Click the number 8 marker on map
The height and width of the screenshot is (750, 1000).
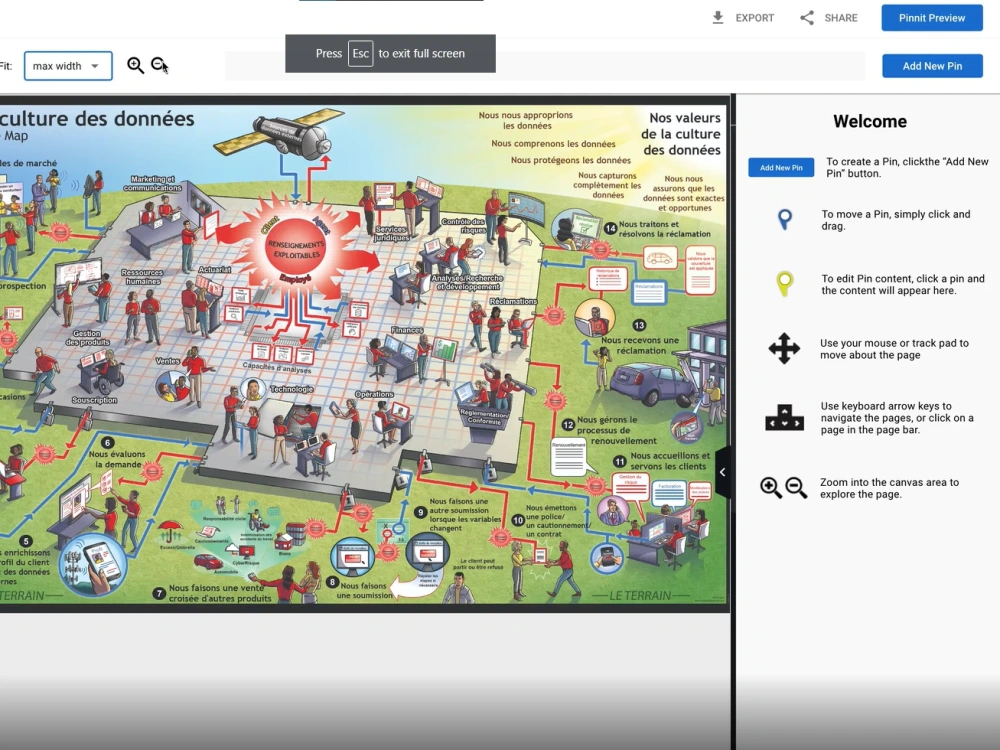coord(332,582)
